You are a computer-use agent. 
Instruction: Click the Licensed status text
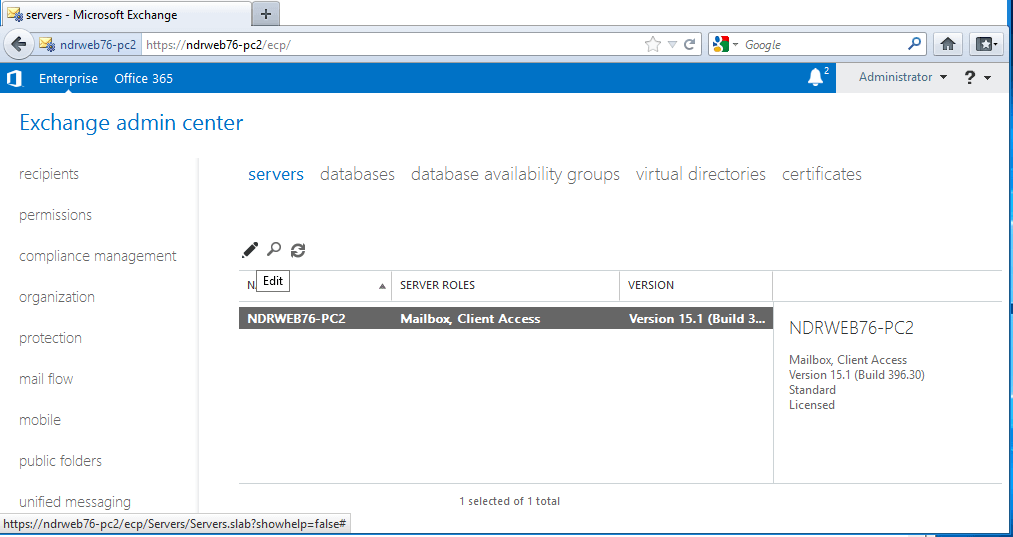click(812, 405)
